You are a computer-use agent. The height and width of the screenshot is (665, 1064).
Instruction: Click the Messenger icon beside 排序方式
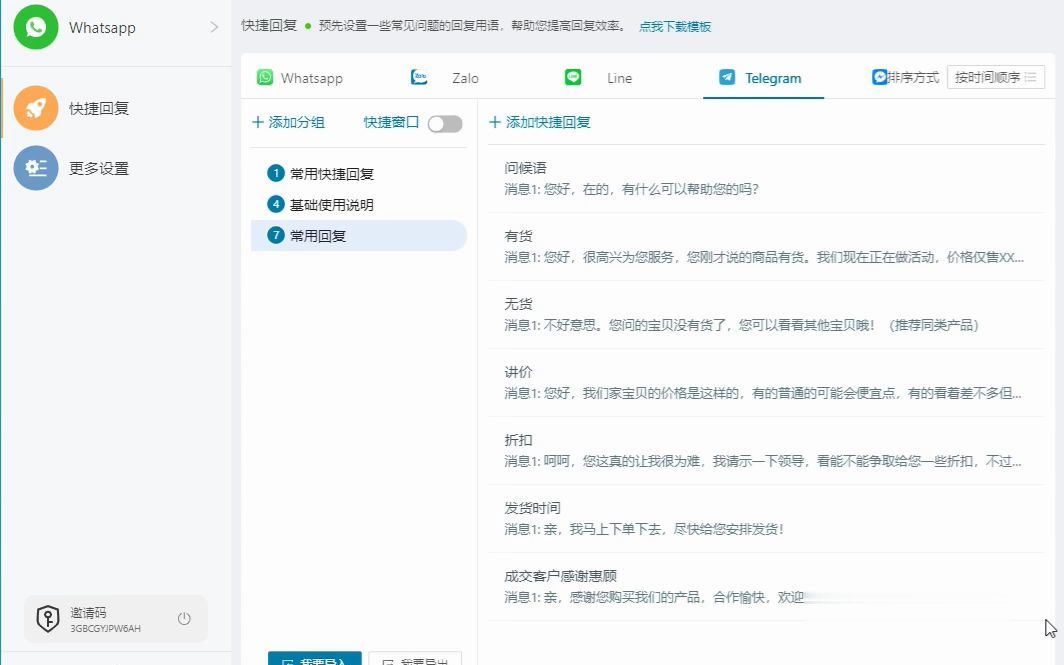tap(879, 76)
